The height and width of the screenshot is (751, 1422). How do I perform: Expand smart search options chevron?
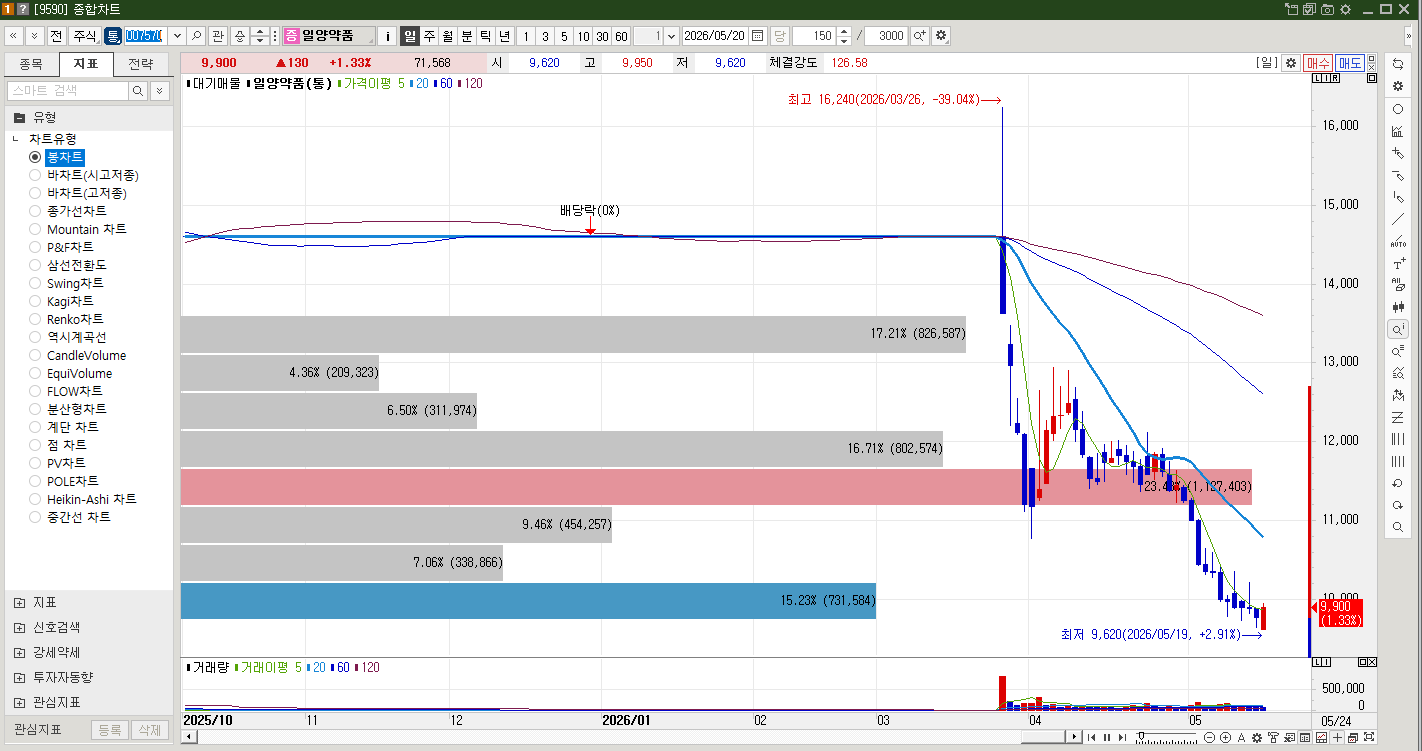click(159, 91)
